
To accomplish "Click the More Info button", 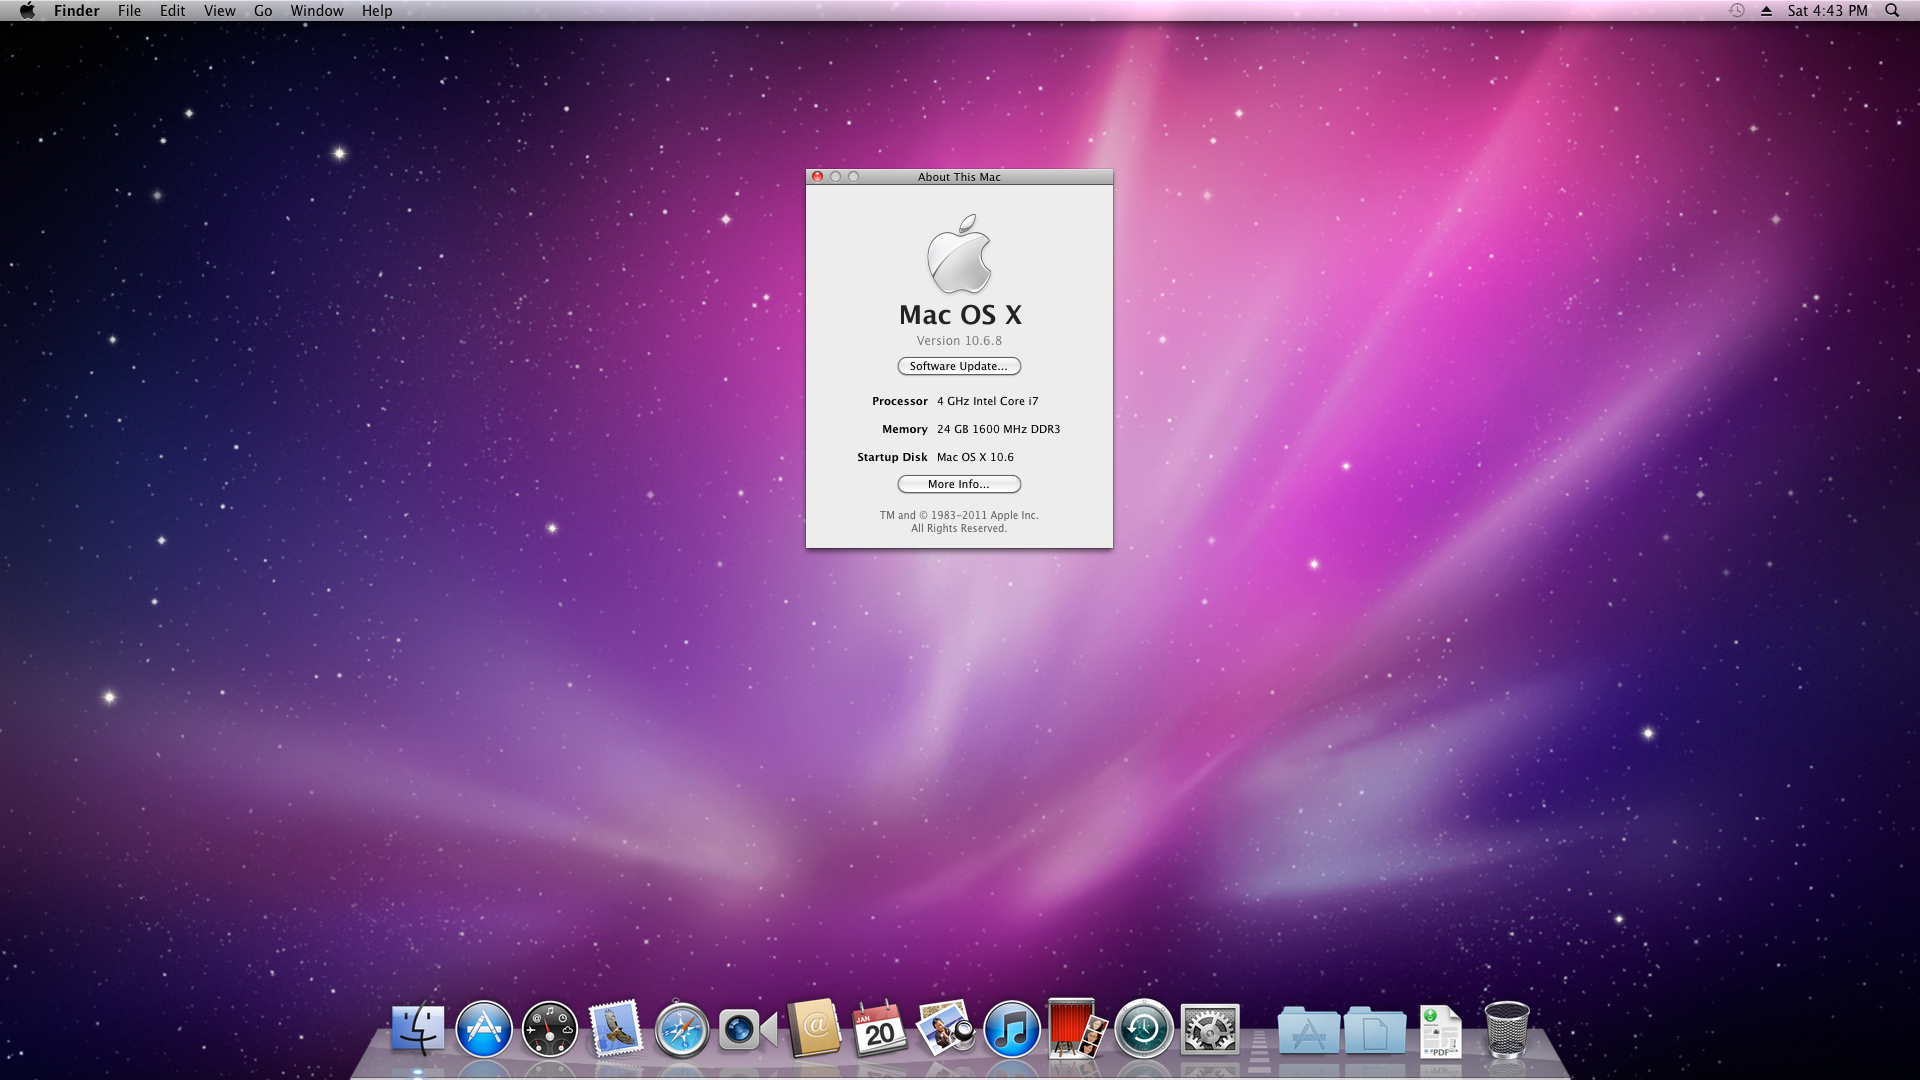I will tap(958, 484).
